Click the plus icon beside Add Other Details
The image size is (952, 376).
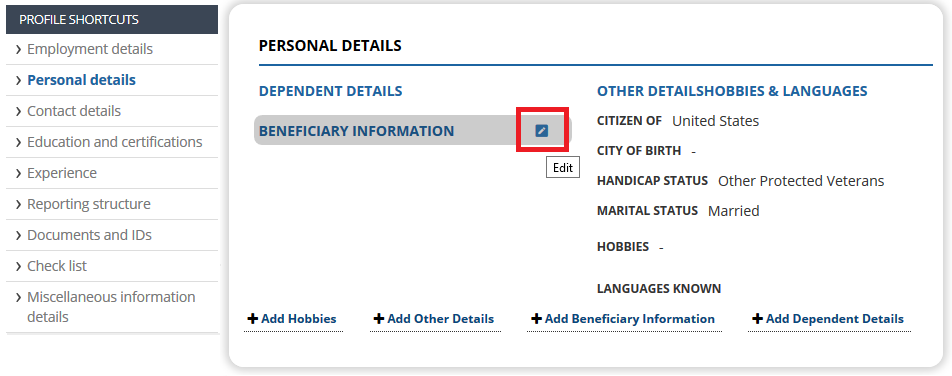(x=379, y=318)
